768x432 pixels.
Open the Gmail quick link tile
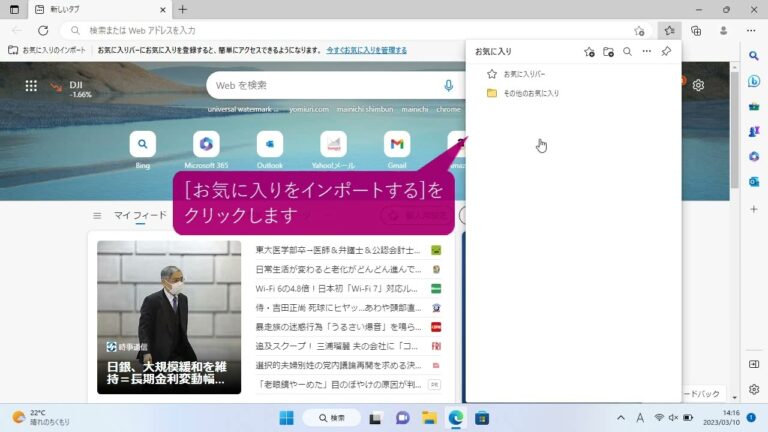coord(397,149)
